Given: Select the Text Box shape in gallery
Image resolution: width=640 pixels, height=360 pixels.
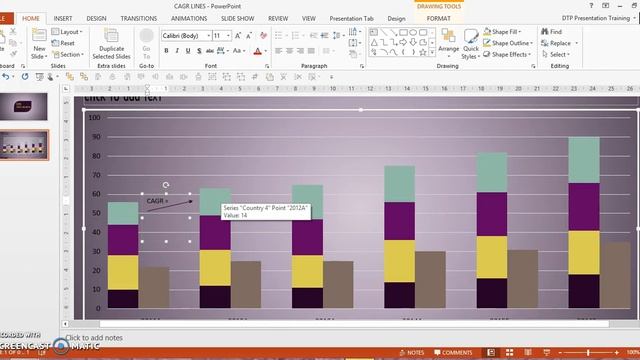Looking at the screenshot, I should 373,32.
